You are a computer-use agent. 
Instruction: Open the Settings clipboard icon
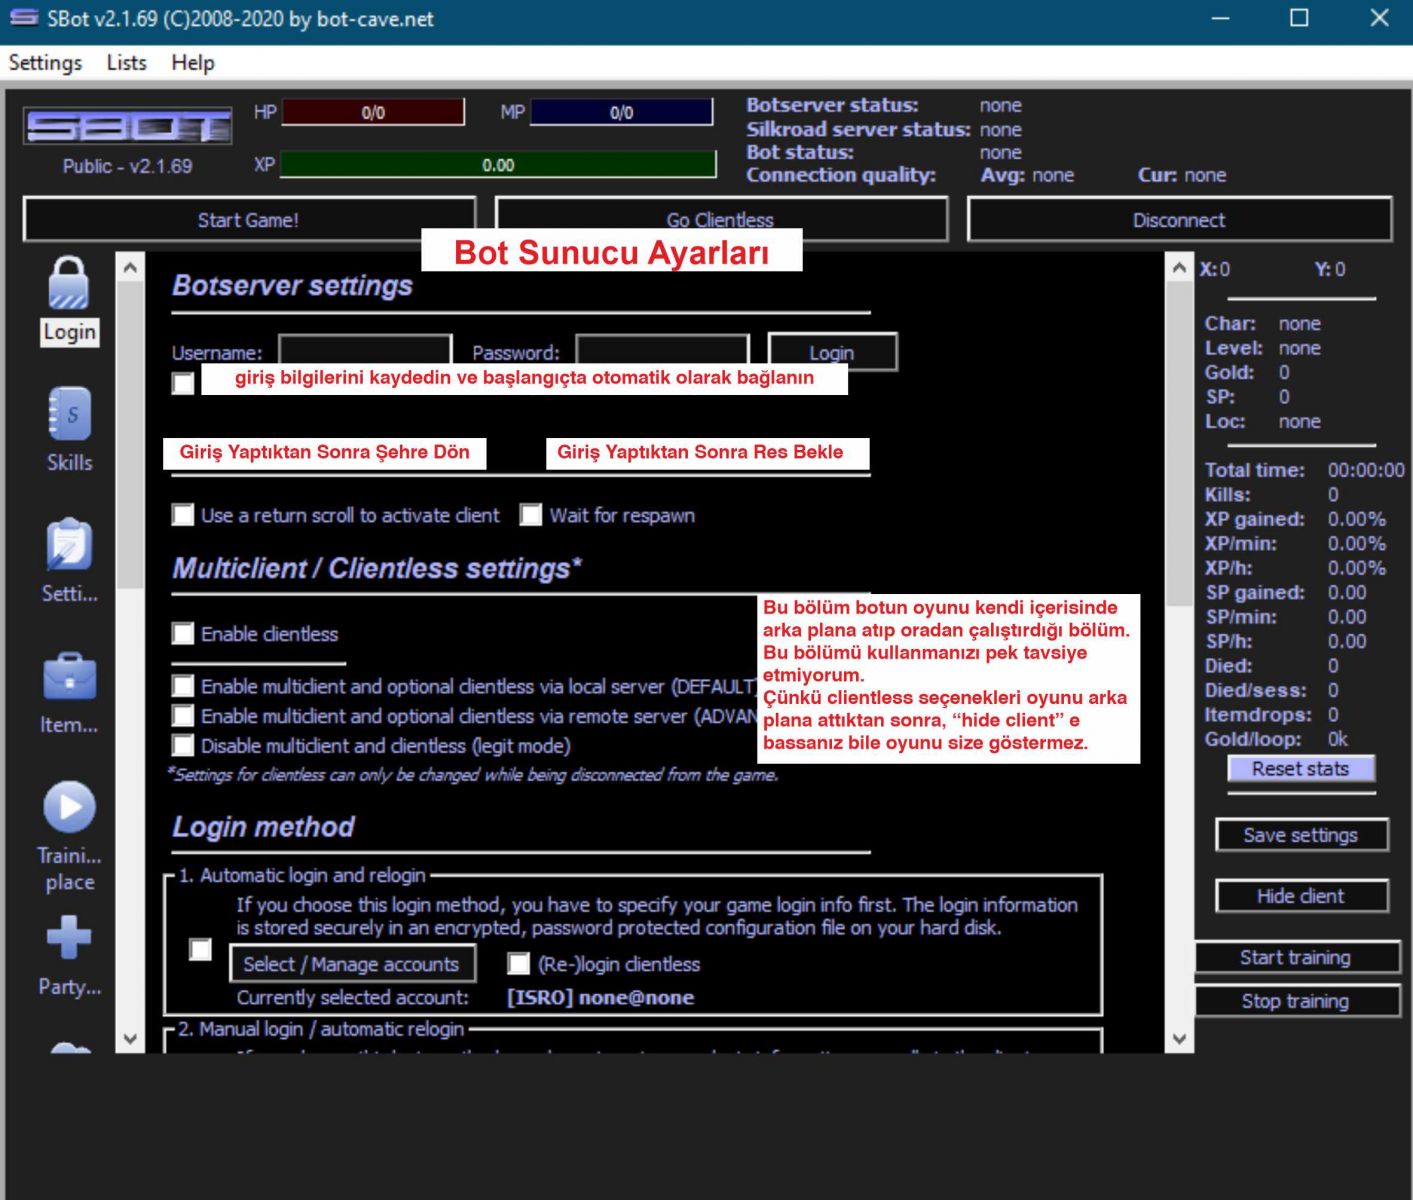tap(70, 545)
